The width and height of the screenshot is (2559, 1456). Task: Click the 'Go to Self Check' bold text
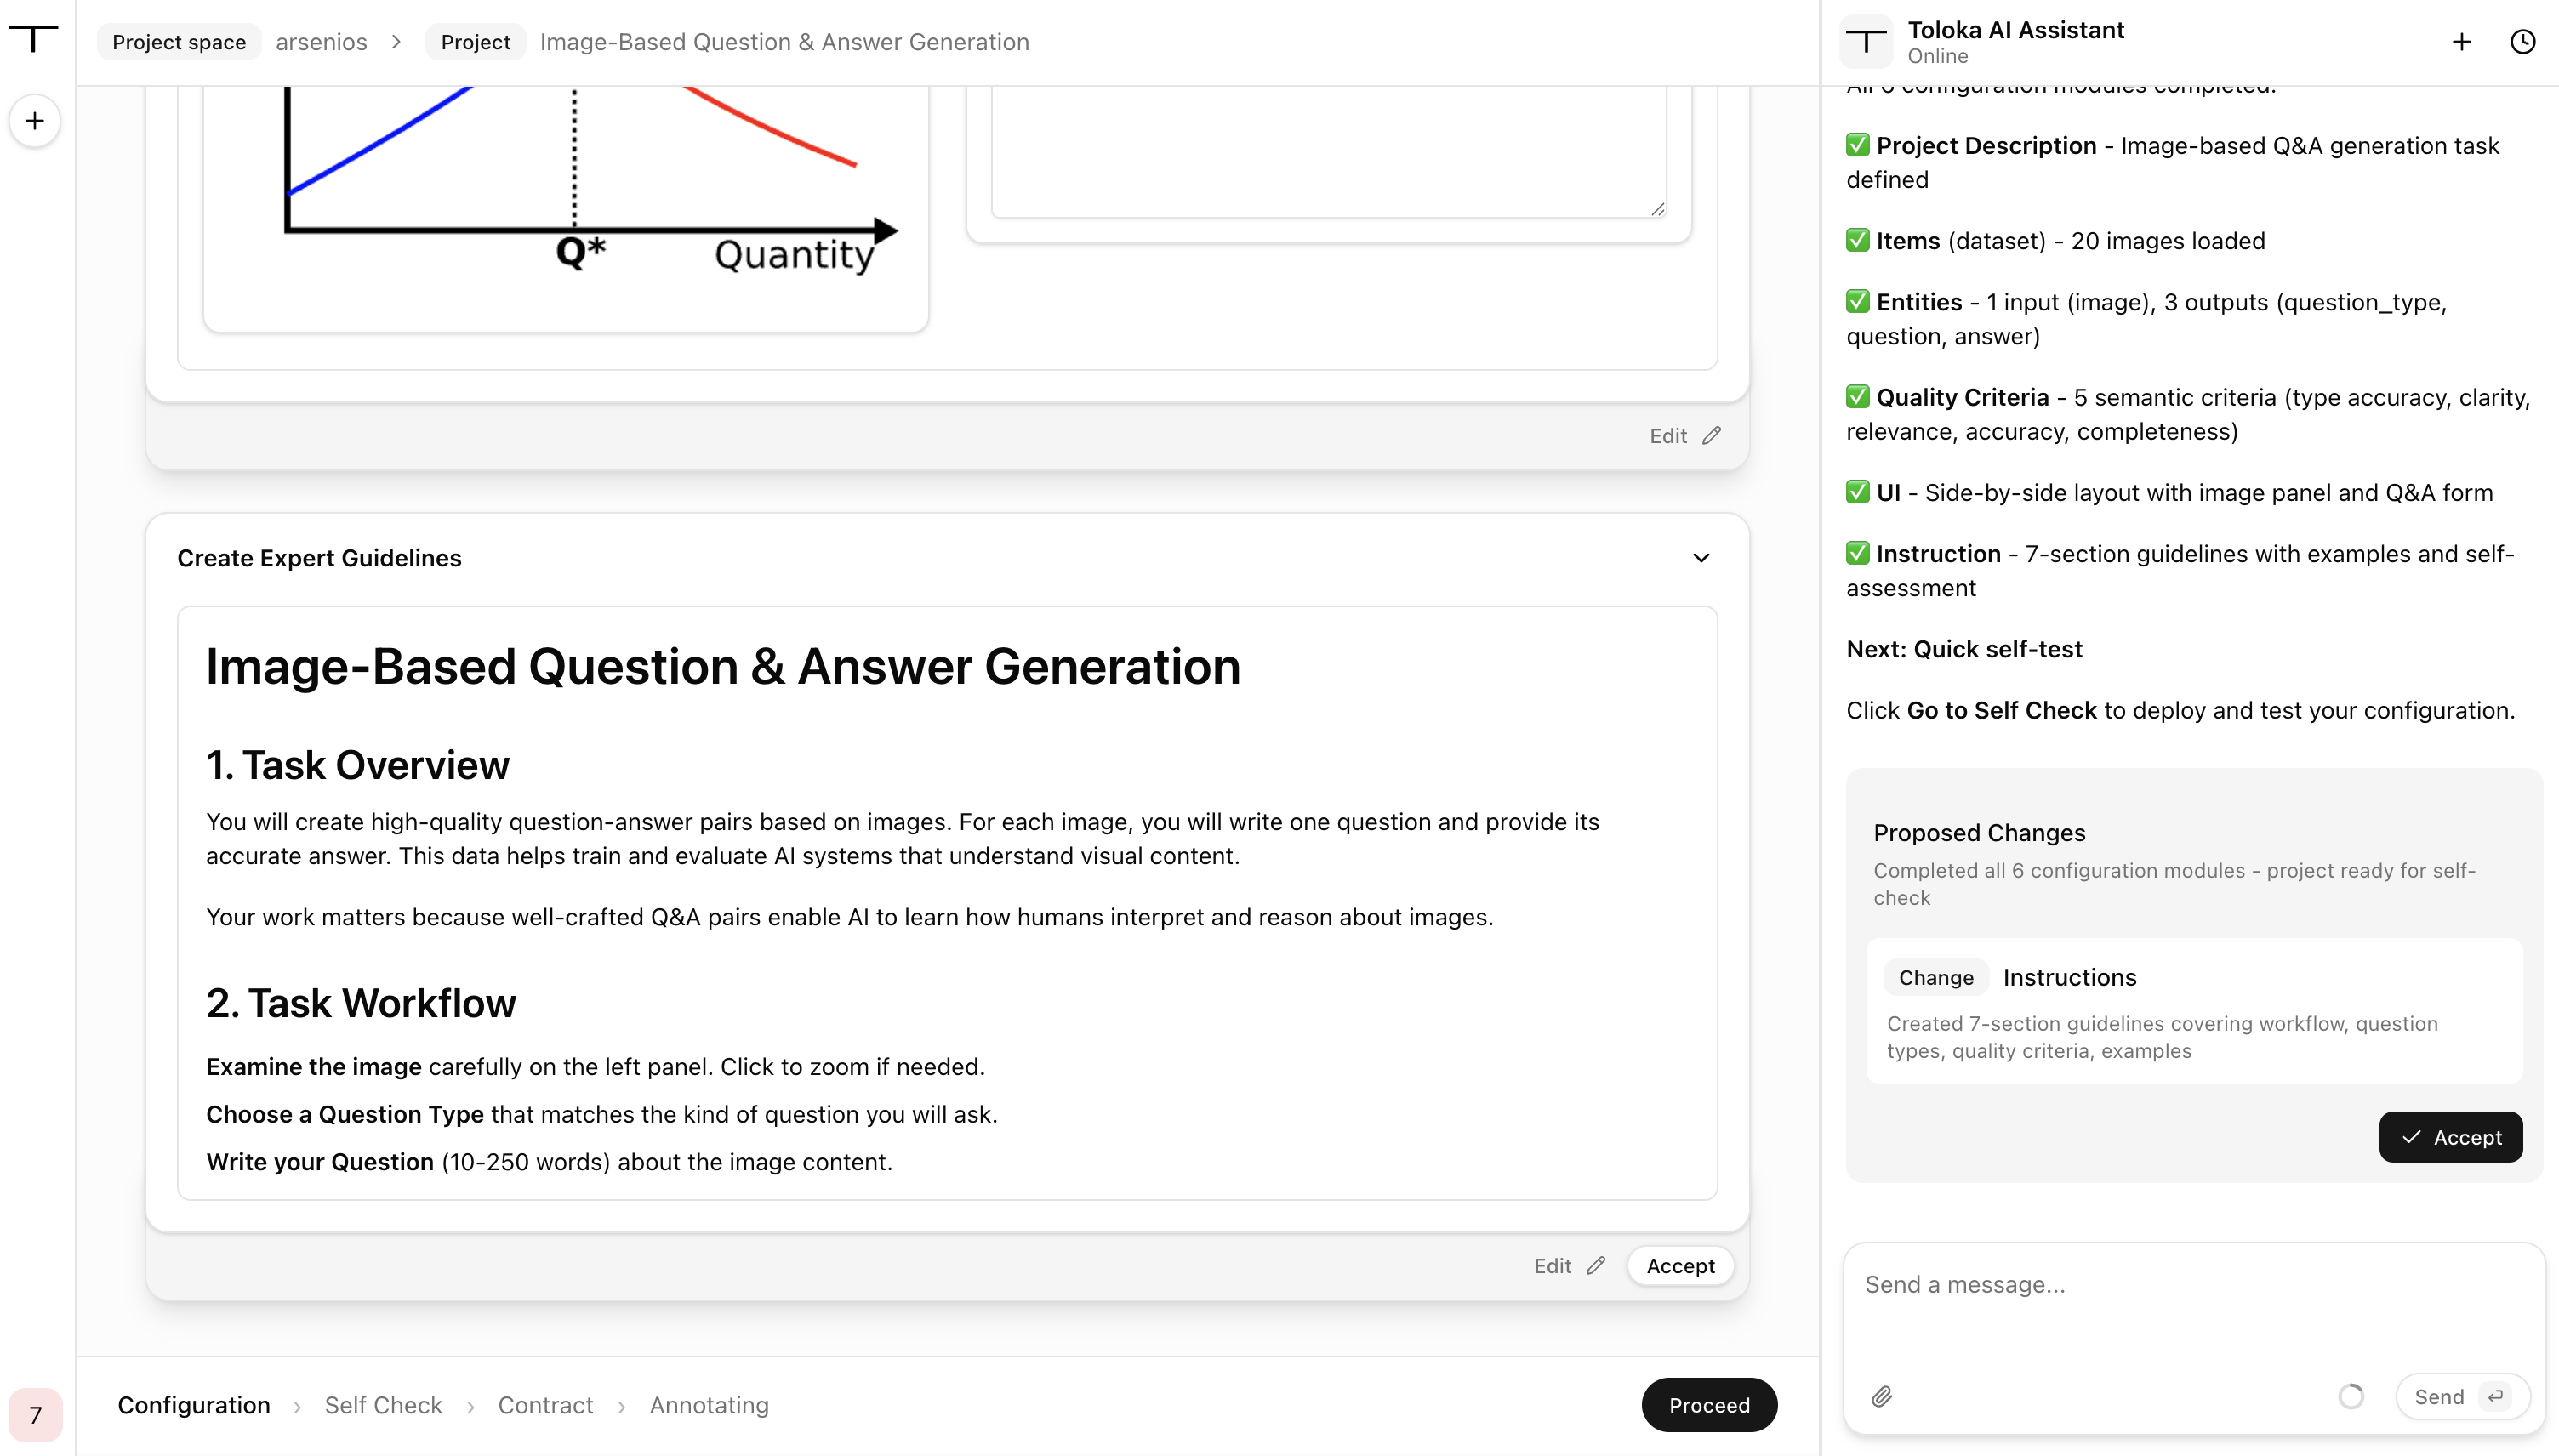click(x=2001, y=709)
